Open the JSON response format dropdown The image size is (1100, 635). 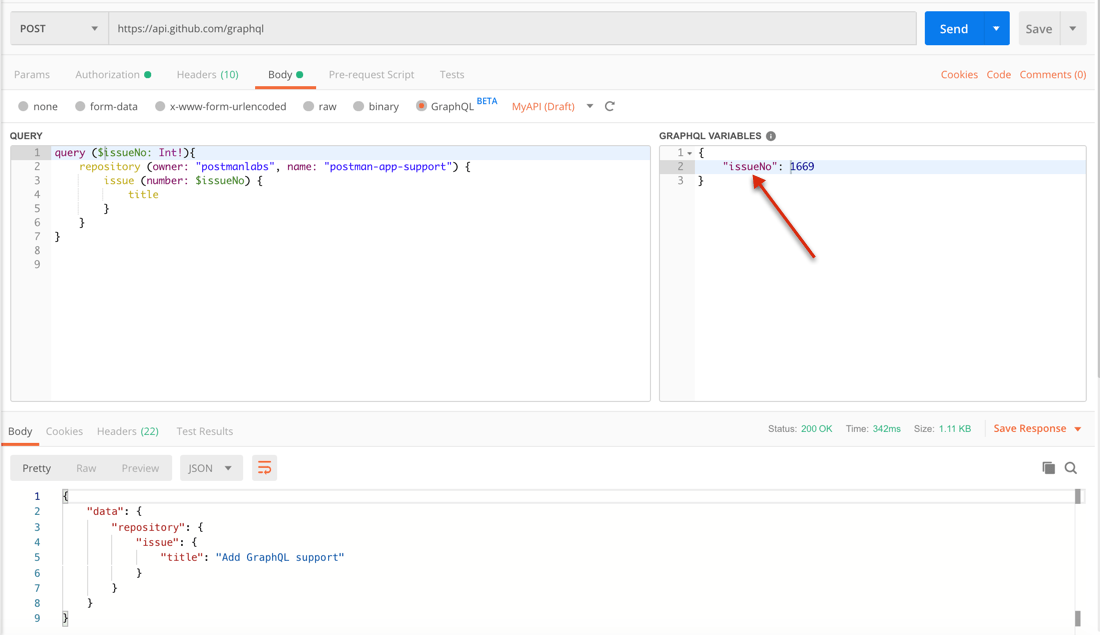(210, 467)
